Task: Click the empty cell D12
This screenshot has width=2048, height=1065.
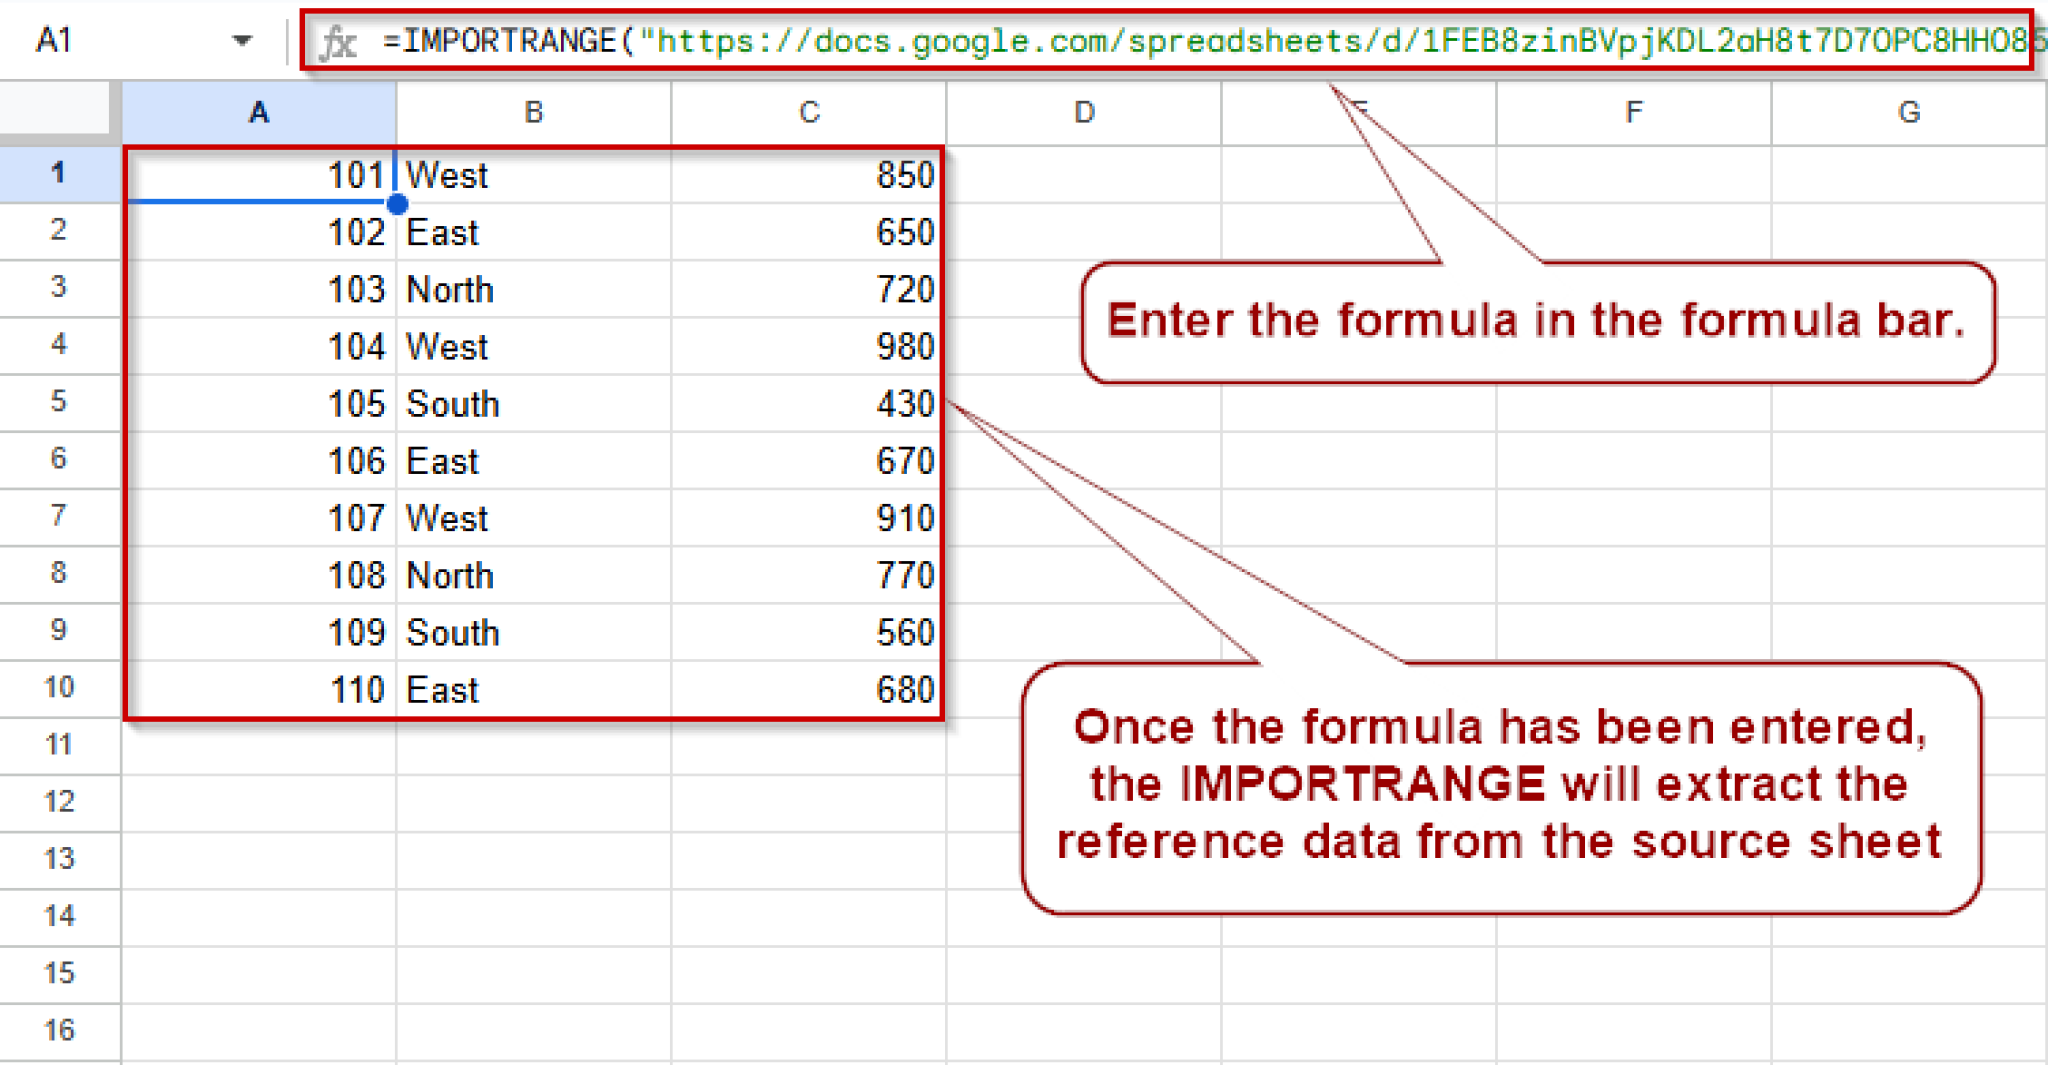Action: point(1083,800)
